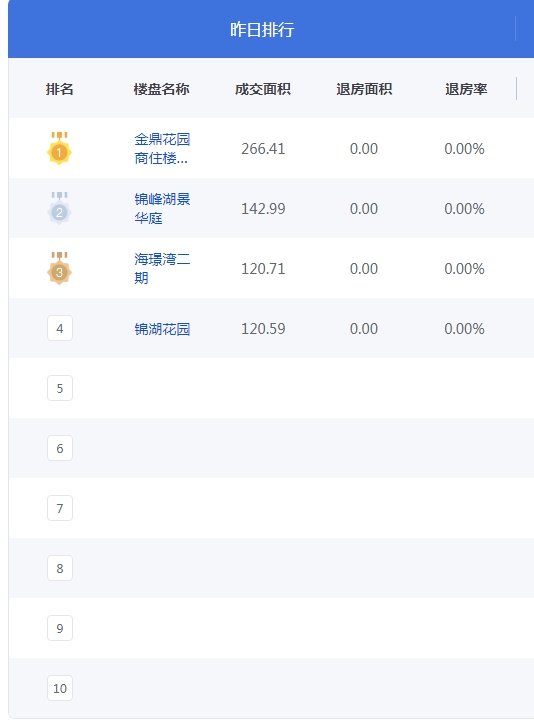Click 0.00% refund rate for 锦峰湖景华庭
Viewport: 534px width, 727px height.
coord(464,209)
